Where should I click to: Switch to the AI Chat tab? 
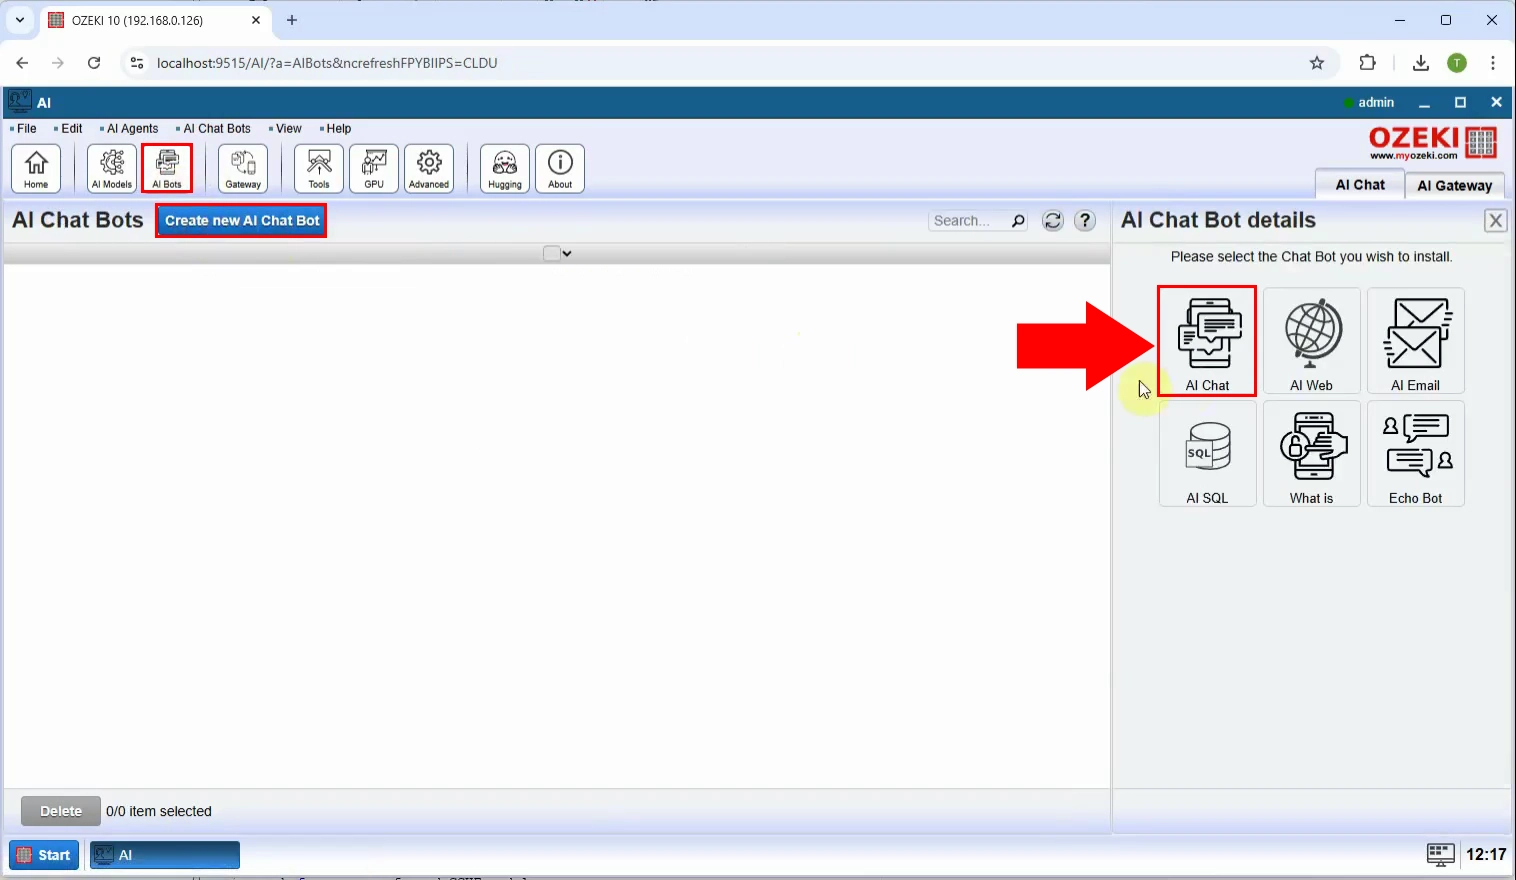[x=1359, y=185]
